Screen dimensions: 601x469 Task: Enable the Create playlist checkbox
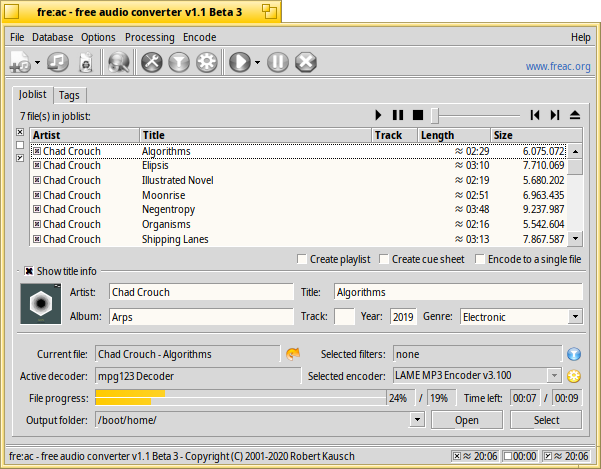tap(302, 259)
